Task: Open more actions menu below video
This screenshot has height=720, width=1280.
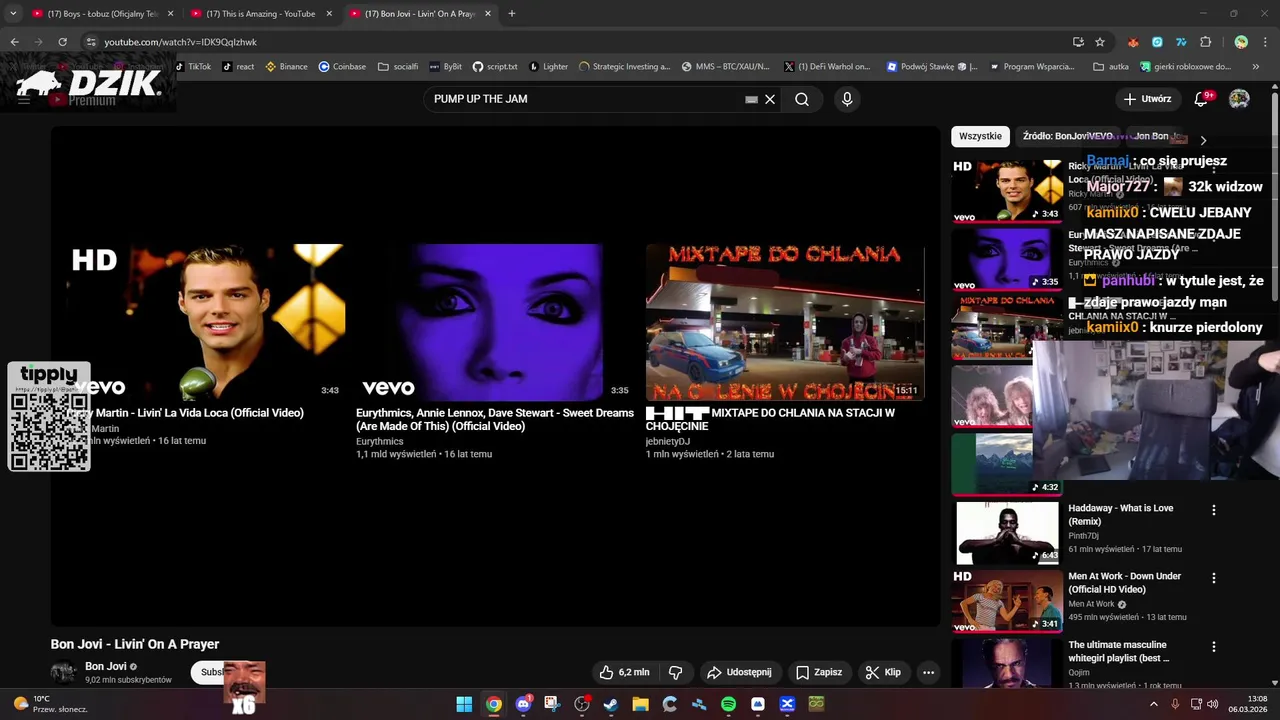Action: point(928,672)
